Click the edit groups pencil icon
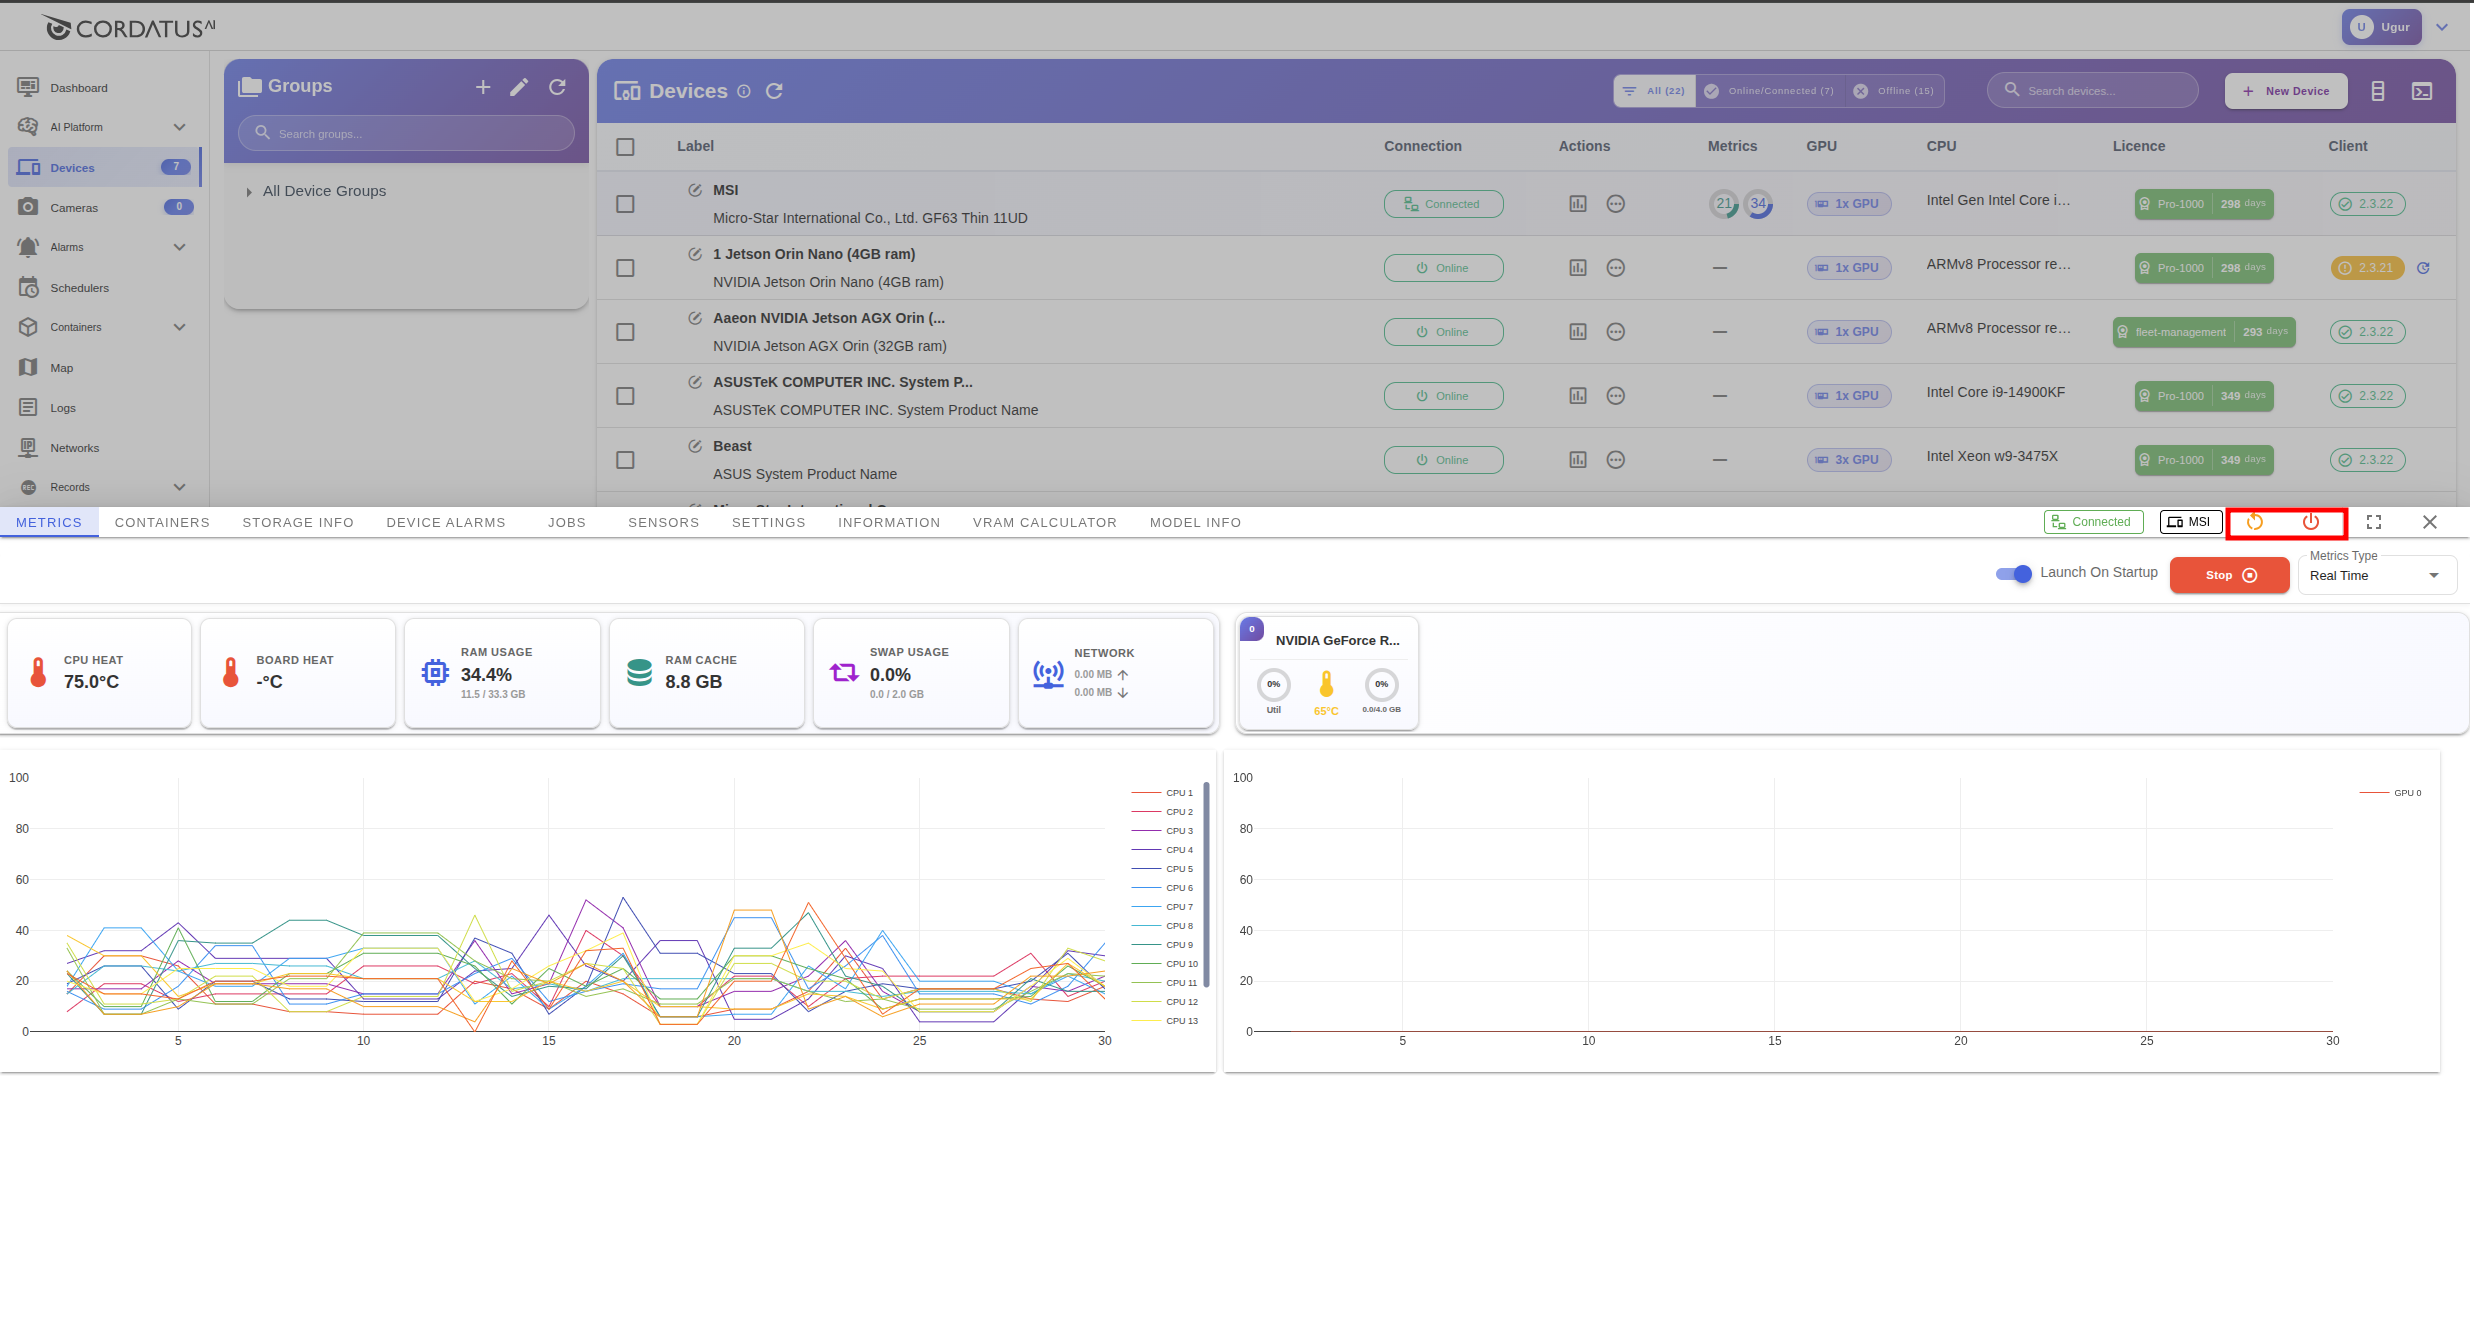This screenshot has height=1326, width=2474. pos(519,87)
